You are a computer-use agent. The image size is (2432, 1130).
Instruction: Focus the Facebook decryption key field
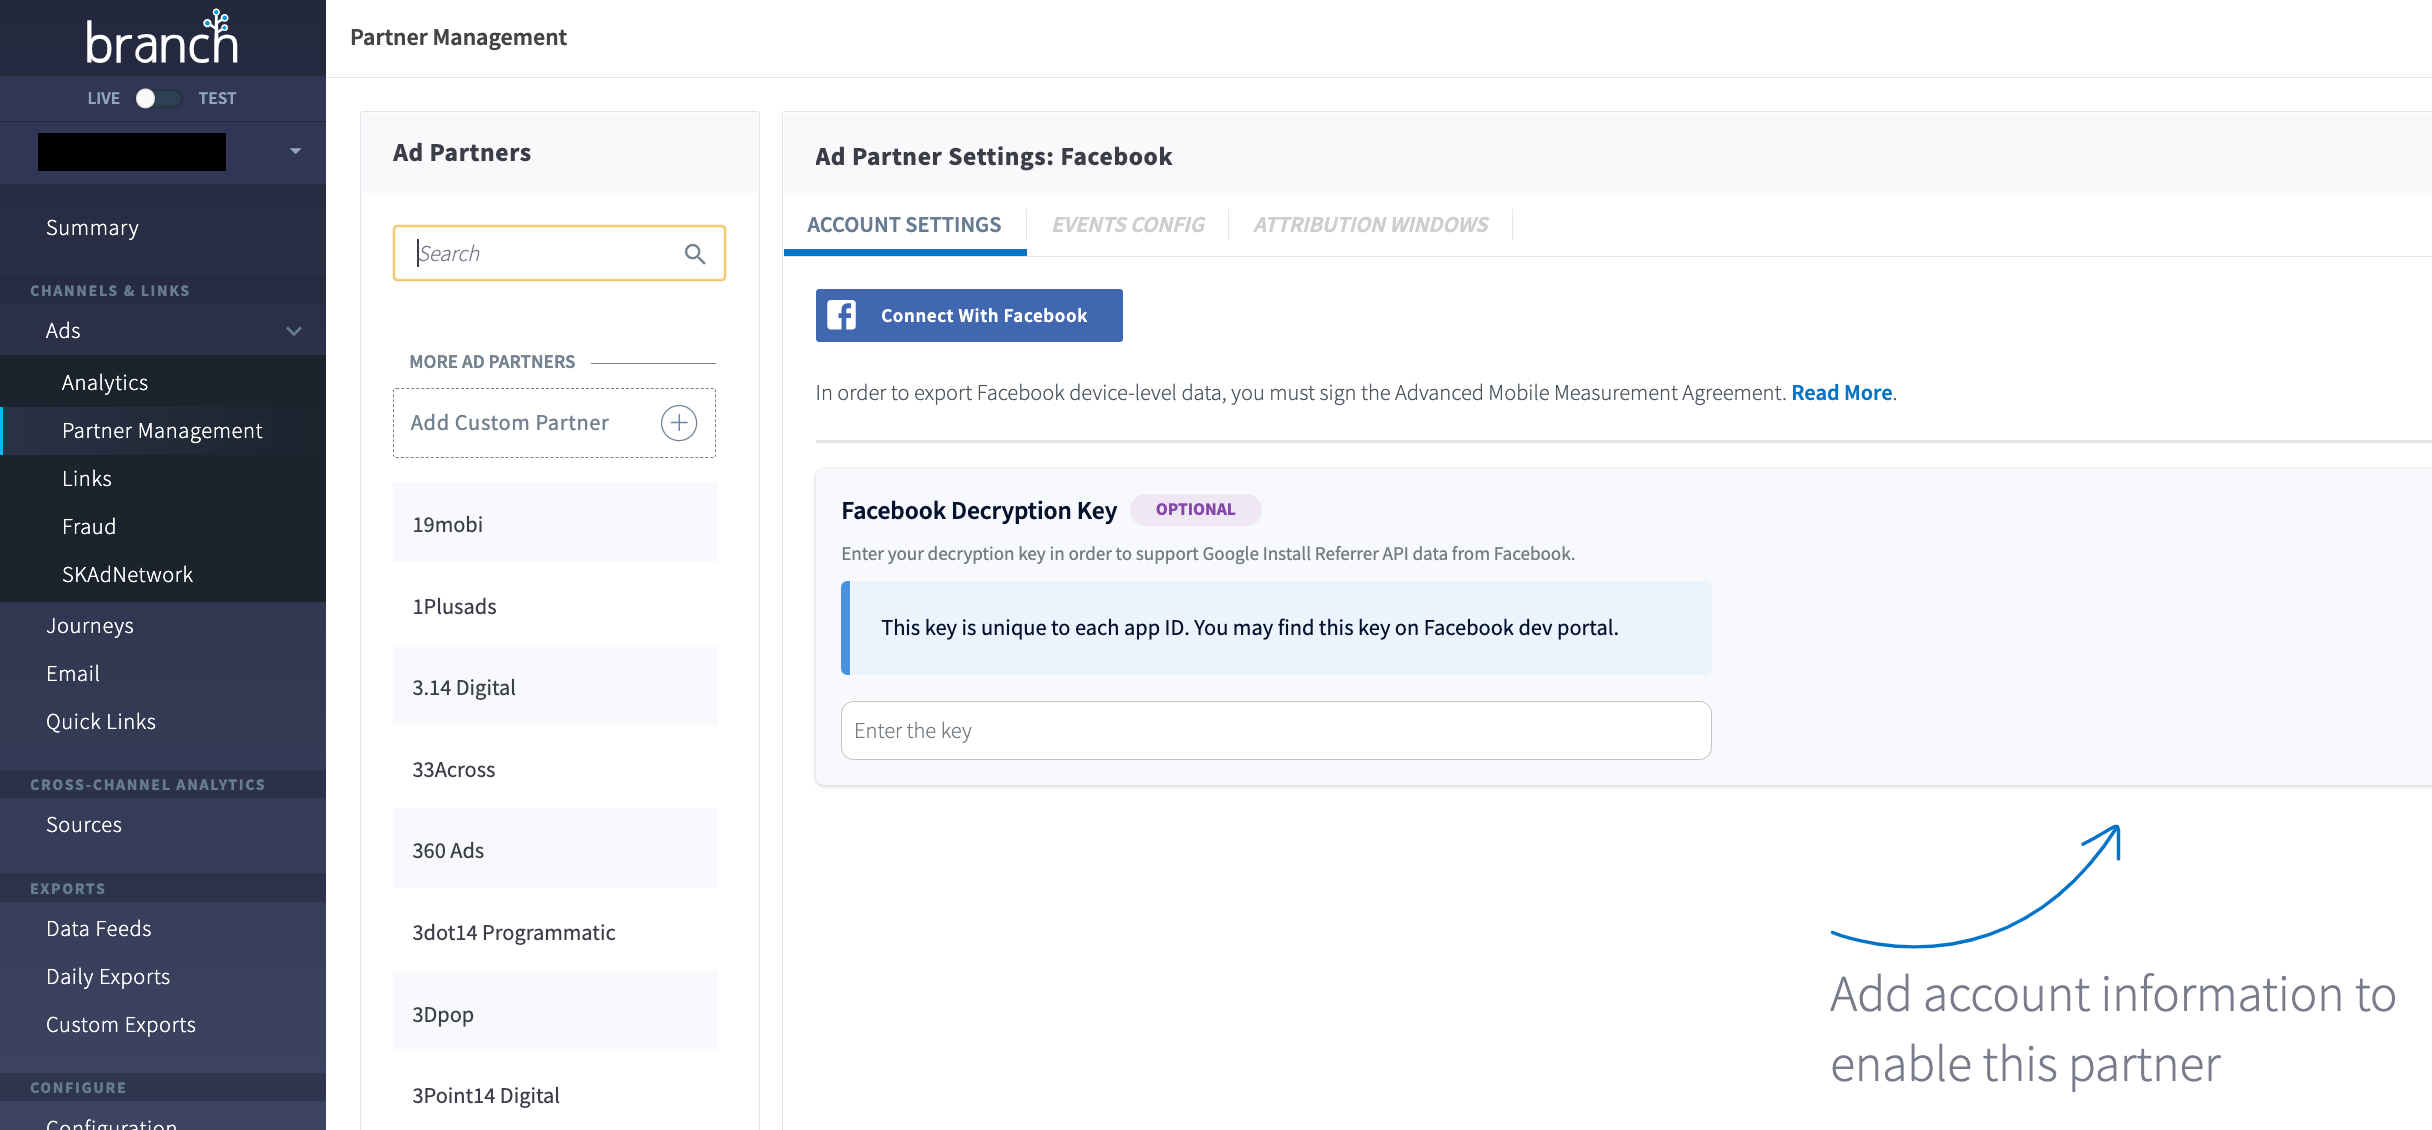pos(1276,731)
